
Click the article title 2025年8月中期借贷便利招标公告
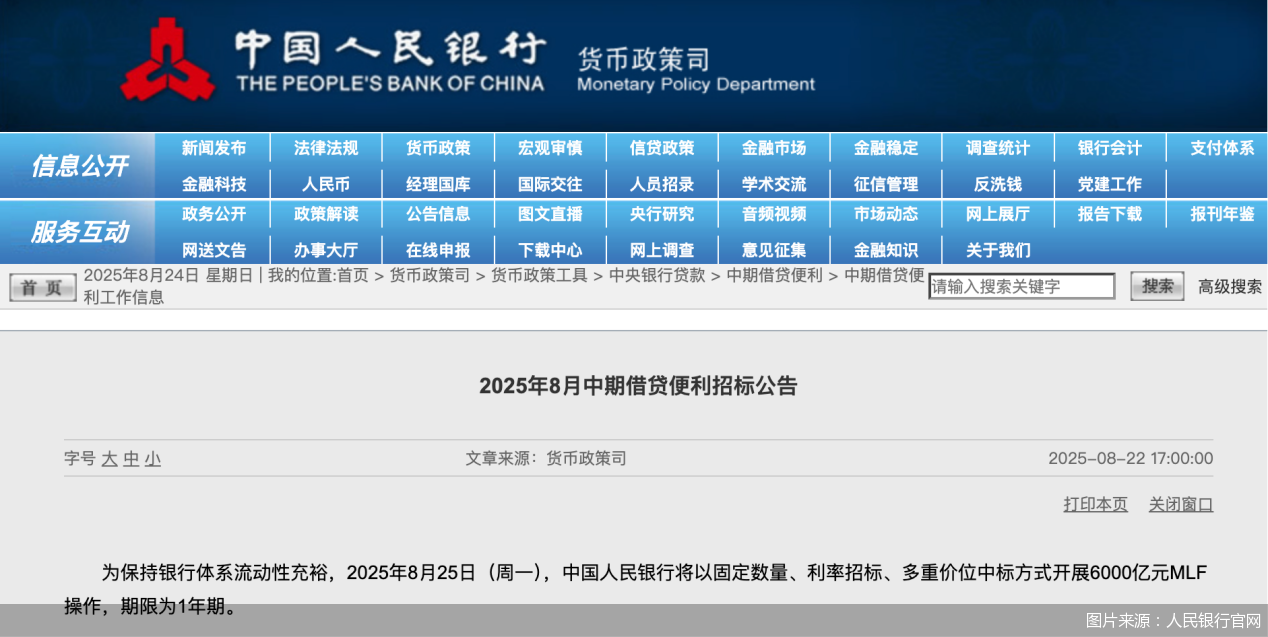[x=638, y=386]
